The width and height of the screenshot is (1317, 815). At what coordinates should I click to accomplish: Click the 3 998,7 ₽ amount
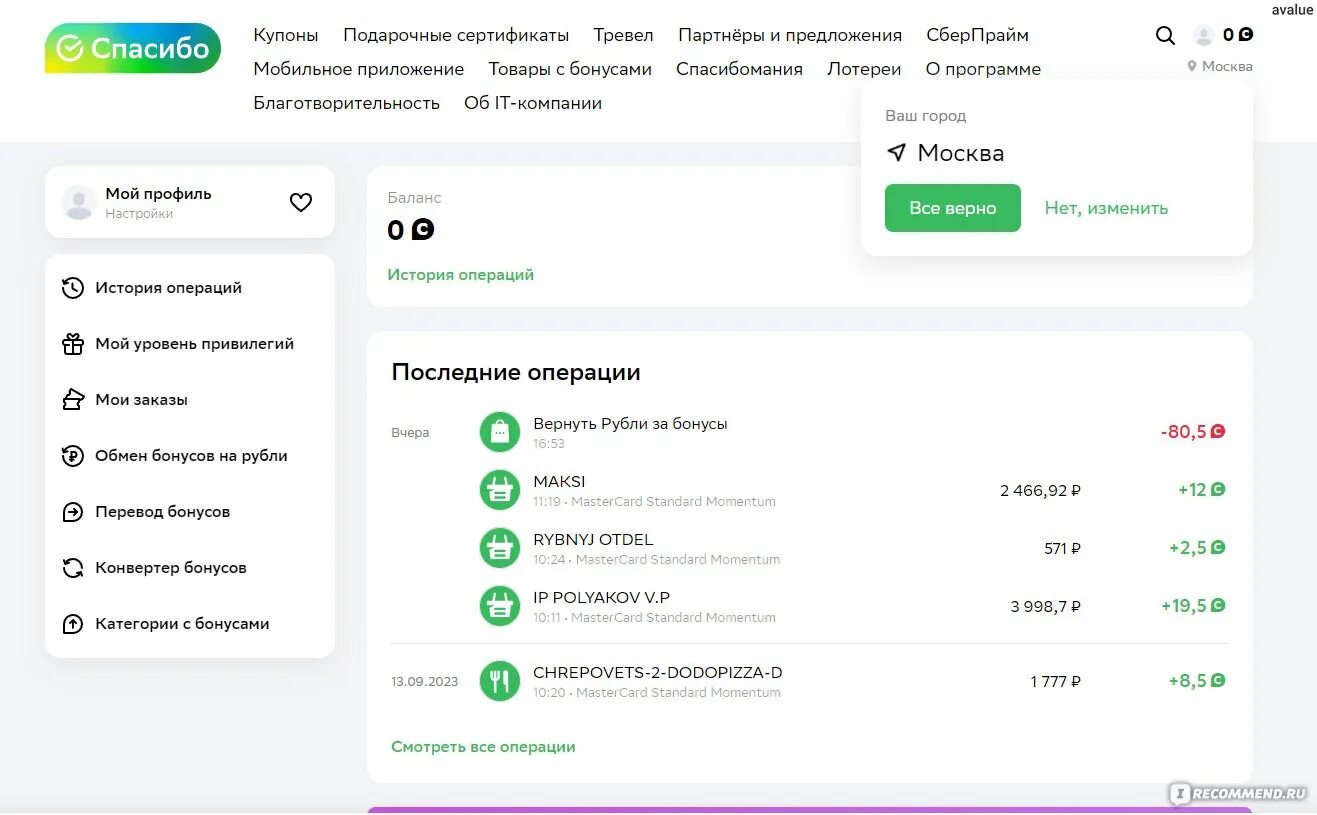(x=1046, y=606)
